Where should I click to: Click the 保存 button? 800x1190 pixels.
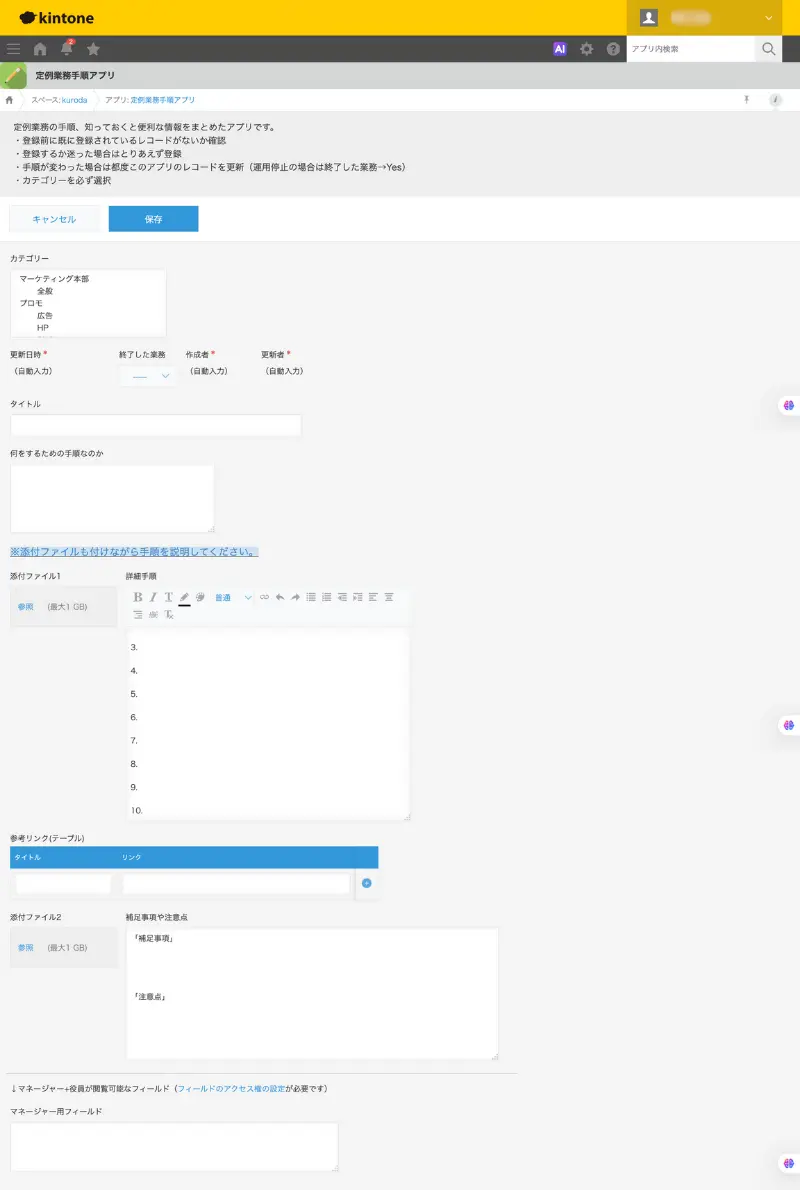[153, 219]
